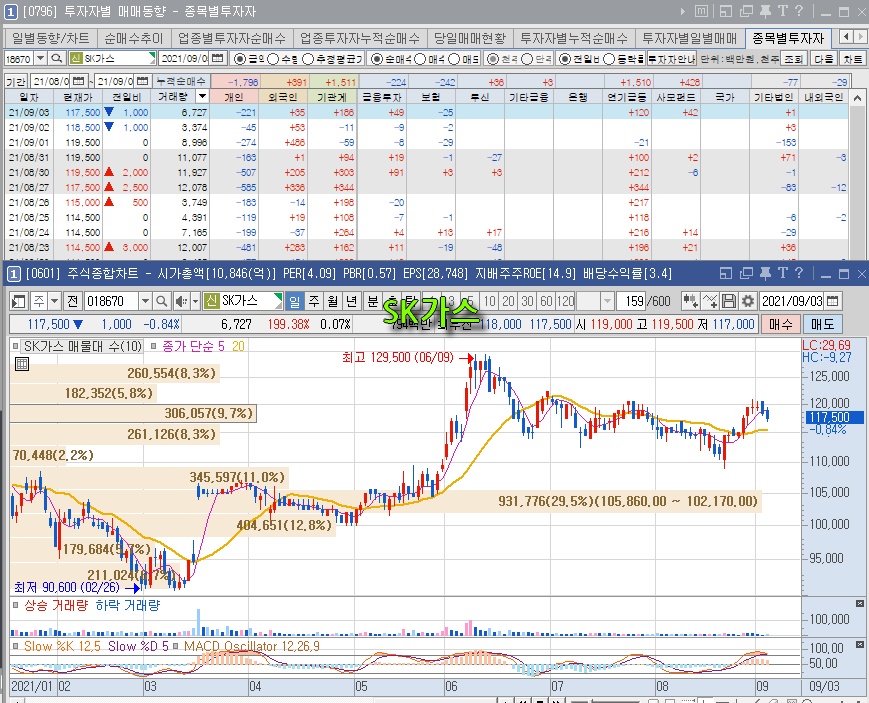Expand the 주 dropdown arrow in chart toolbar
Image resolution: width=869 pixels, height=703 pixels.
[x=54, y=301]
